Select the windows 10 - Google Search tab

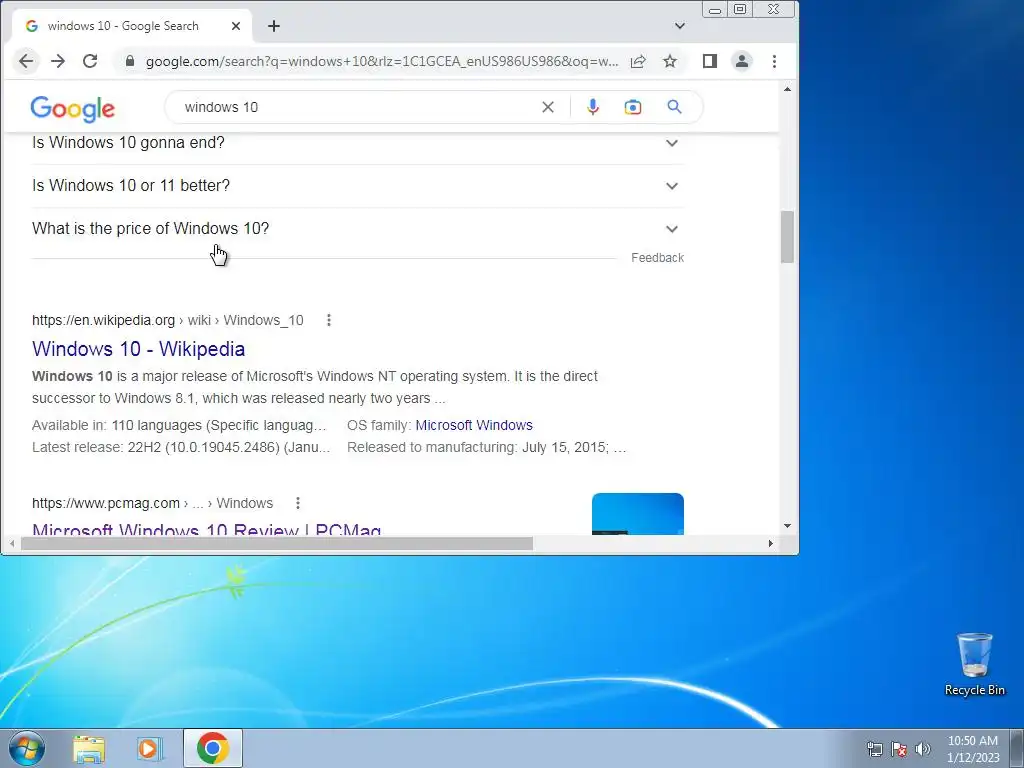click(133, 26)
